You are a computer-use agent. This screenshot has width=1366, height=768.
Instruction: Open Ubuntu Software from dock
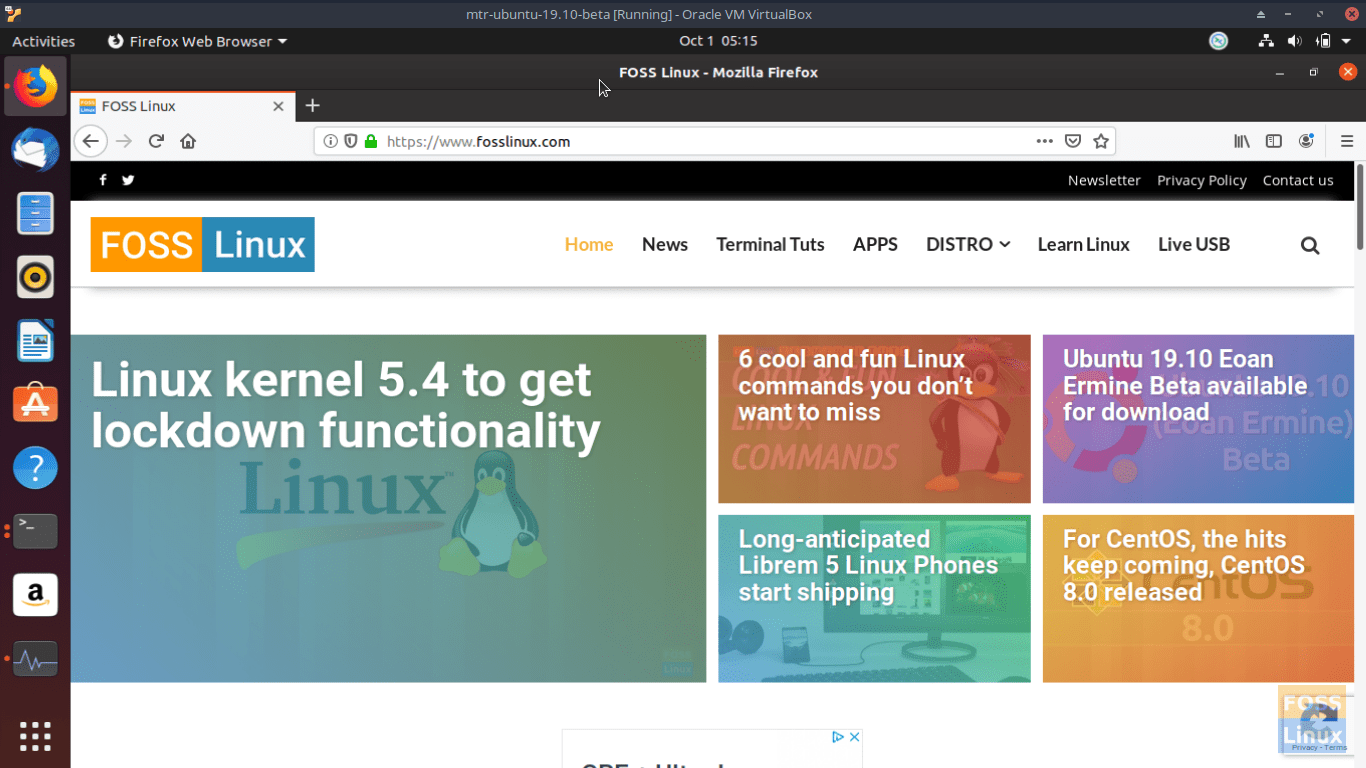[x=36, y=404]
